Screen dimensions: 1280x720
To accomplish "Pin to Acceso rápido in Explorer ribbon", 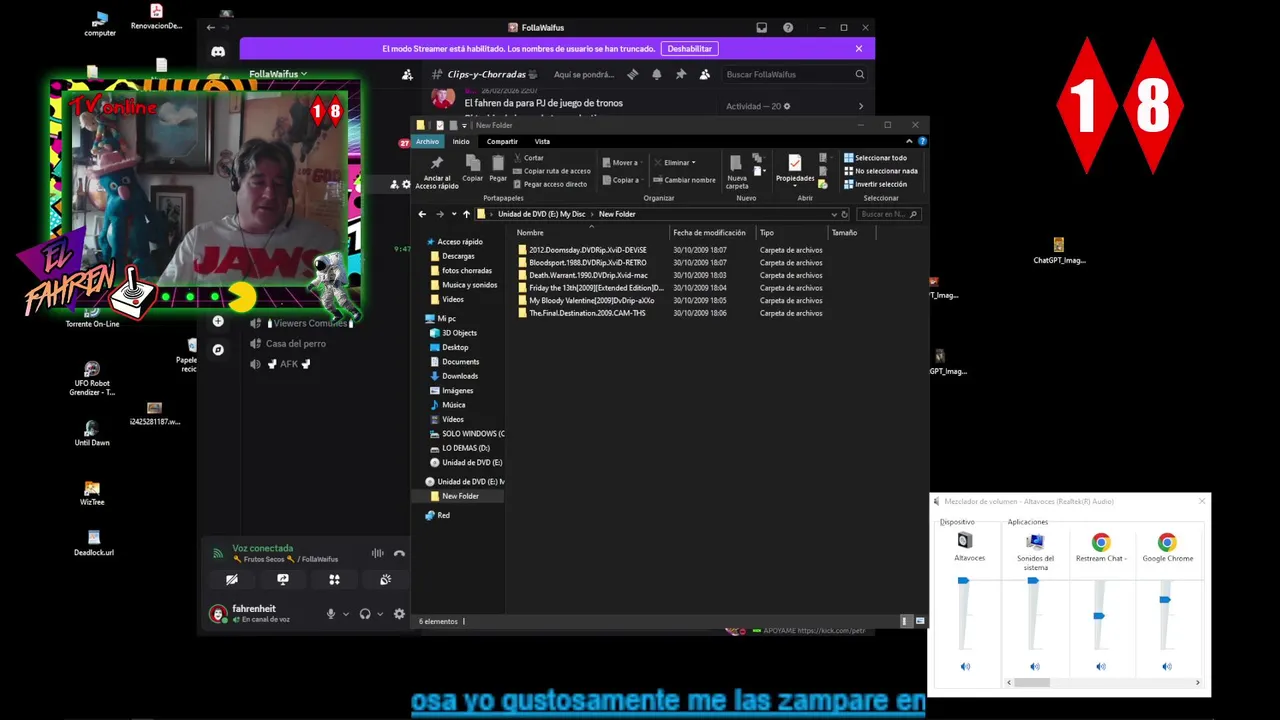I will [436, 172].
